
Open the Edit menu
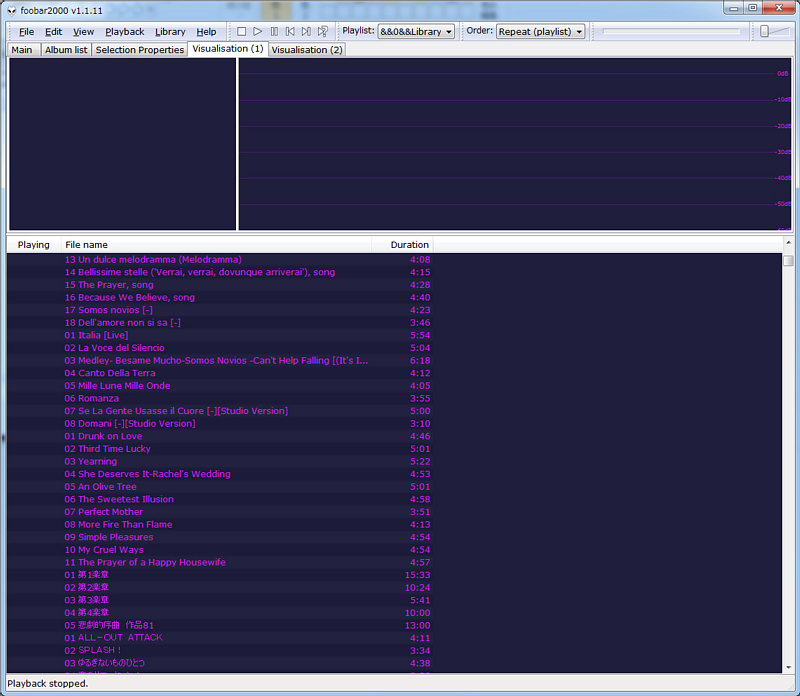click(54, 32)
